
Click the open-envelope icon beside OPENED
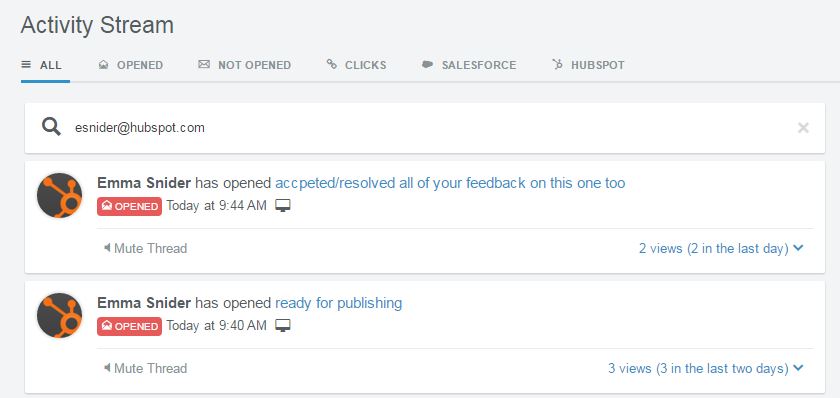[103, 65]
